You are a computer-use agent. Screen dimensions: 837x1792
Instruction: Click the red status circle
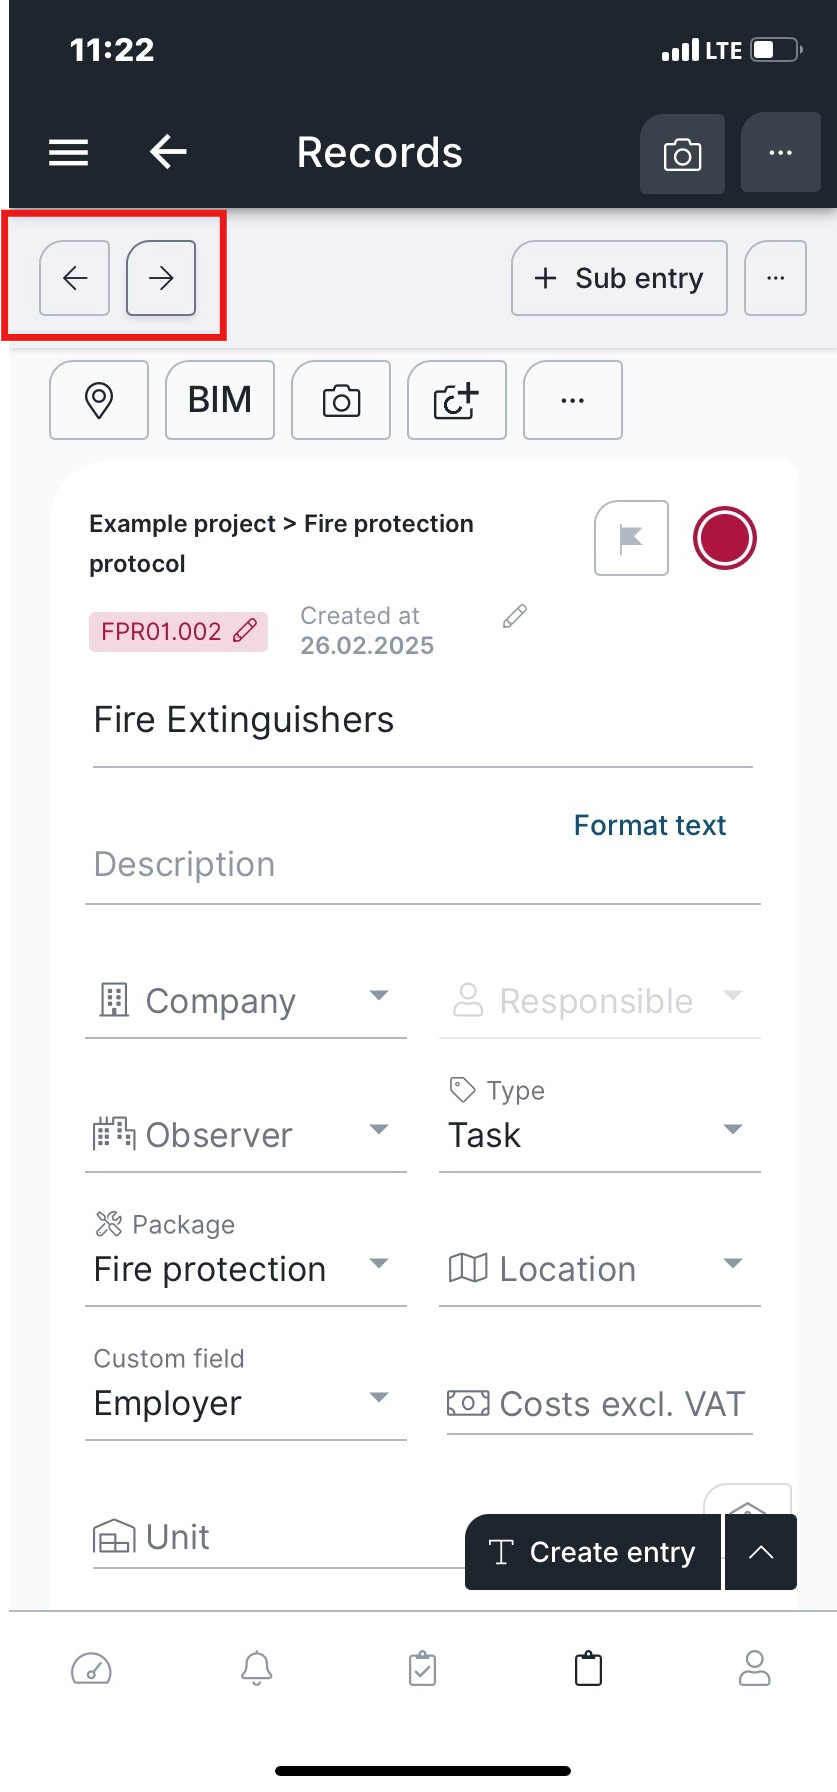(x=725, y=538)
